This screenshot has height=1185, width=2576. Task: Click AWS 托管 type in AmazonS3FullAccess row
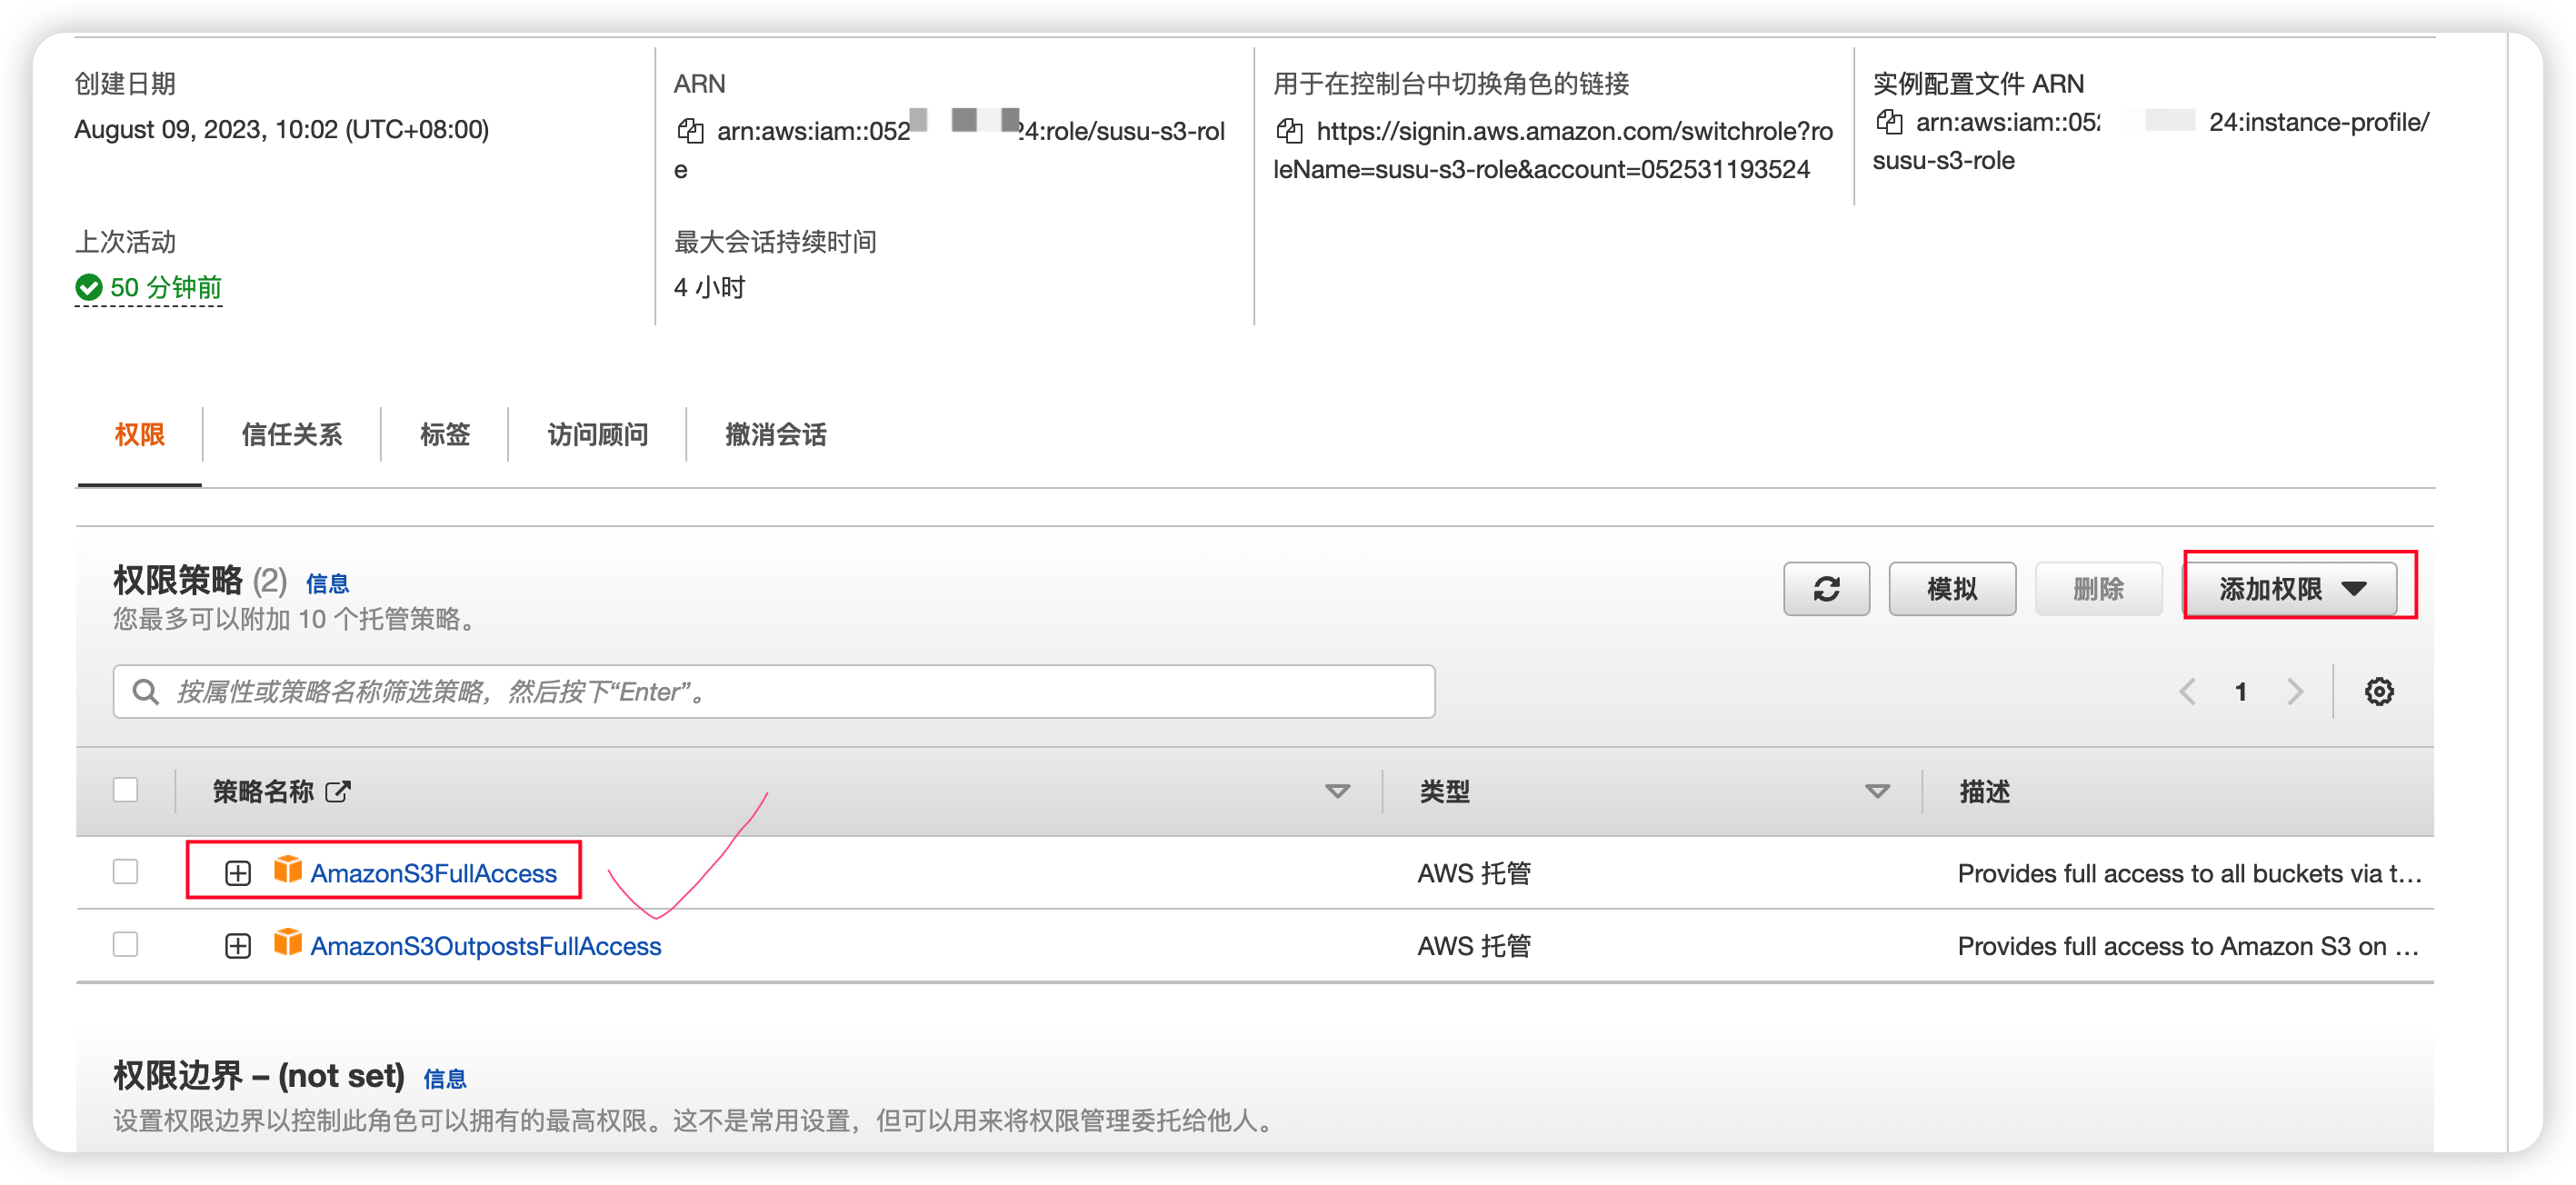click(1474, 873)
